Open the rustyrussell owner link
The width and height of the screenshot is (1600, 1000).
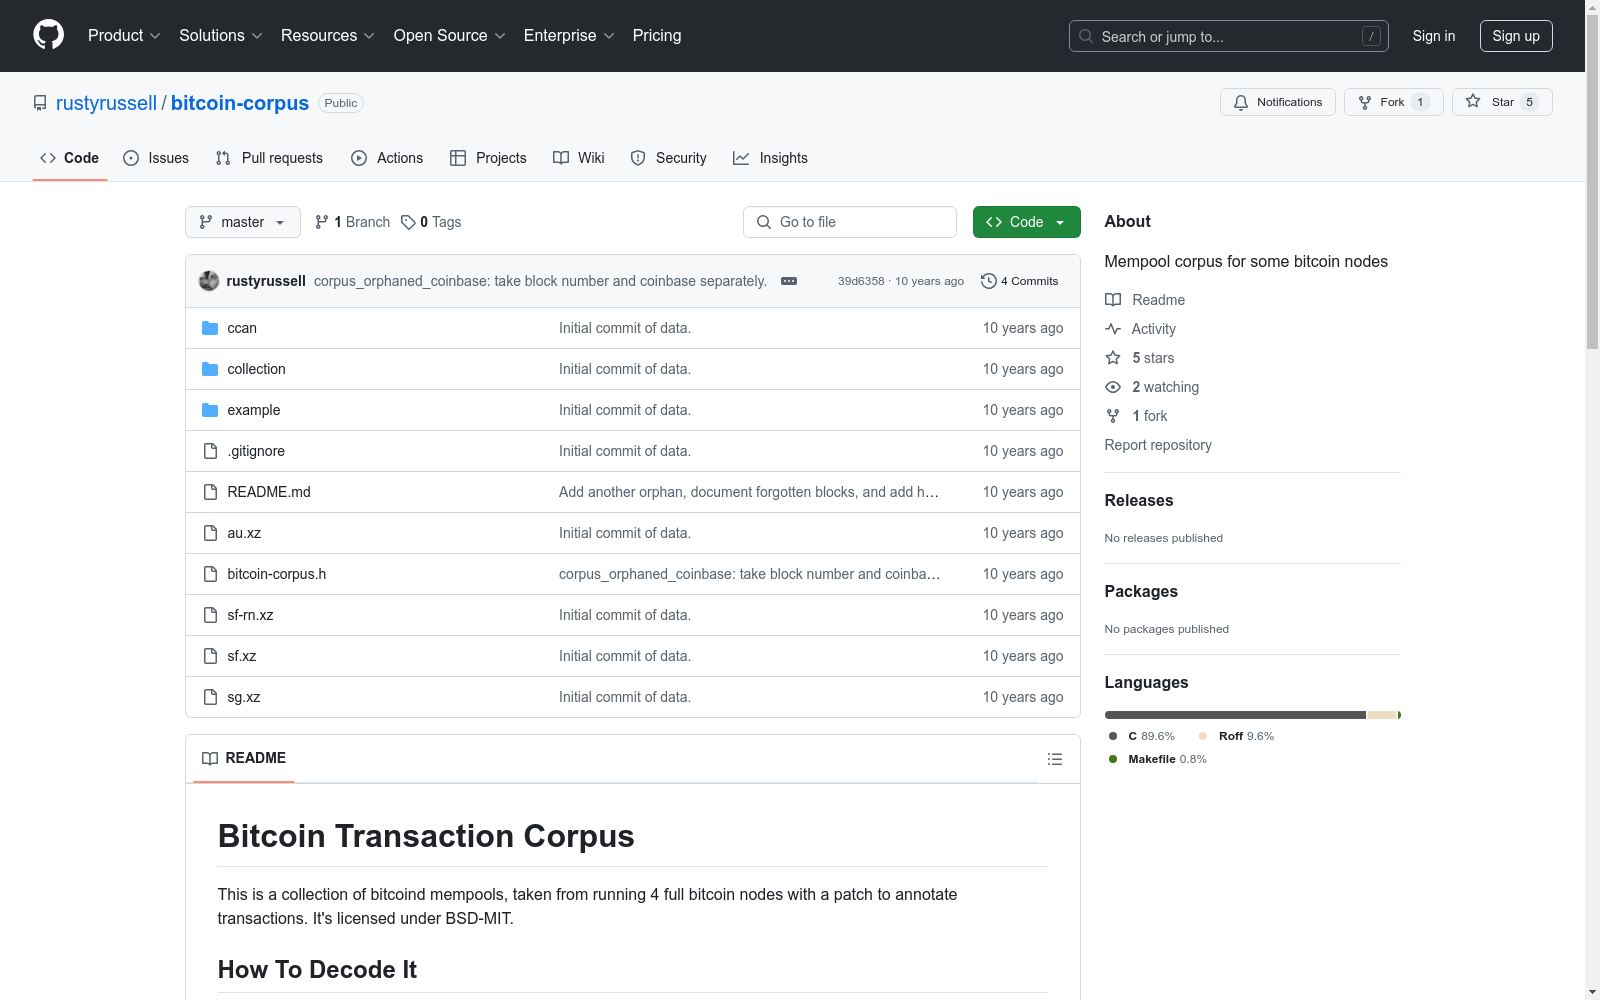[106, 103]
